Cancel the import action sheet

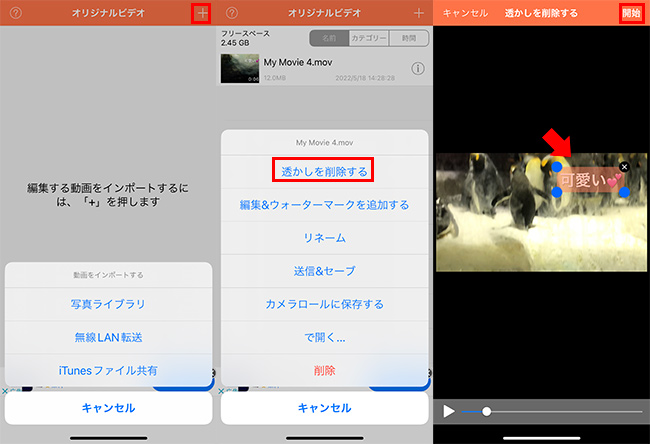tap(108, 408)
